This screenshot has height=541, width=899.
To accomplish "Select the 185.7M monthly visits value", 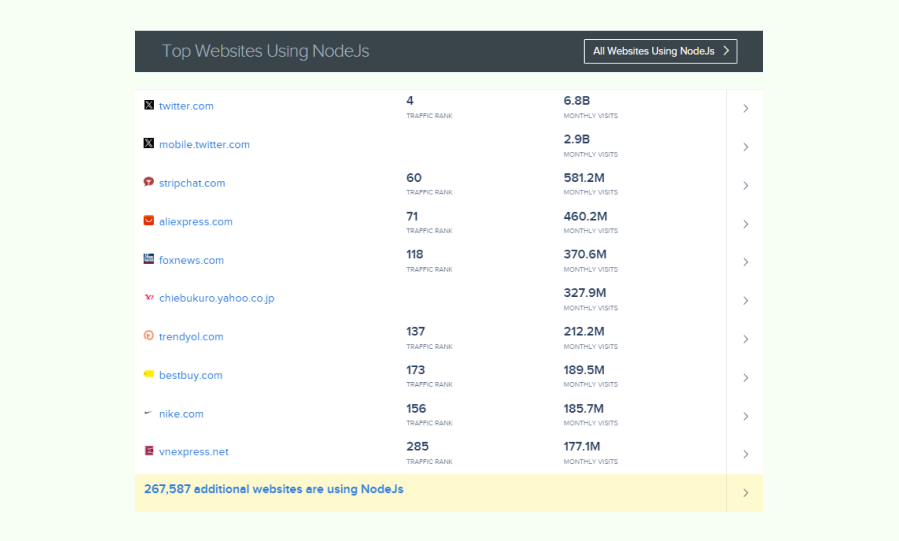I will (x=584, y=408).
